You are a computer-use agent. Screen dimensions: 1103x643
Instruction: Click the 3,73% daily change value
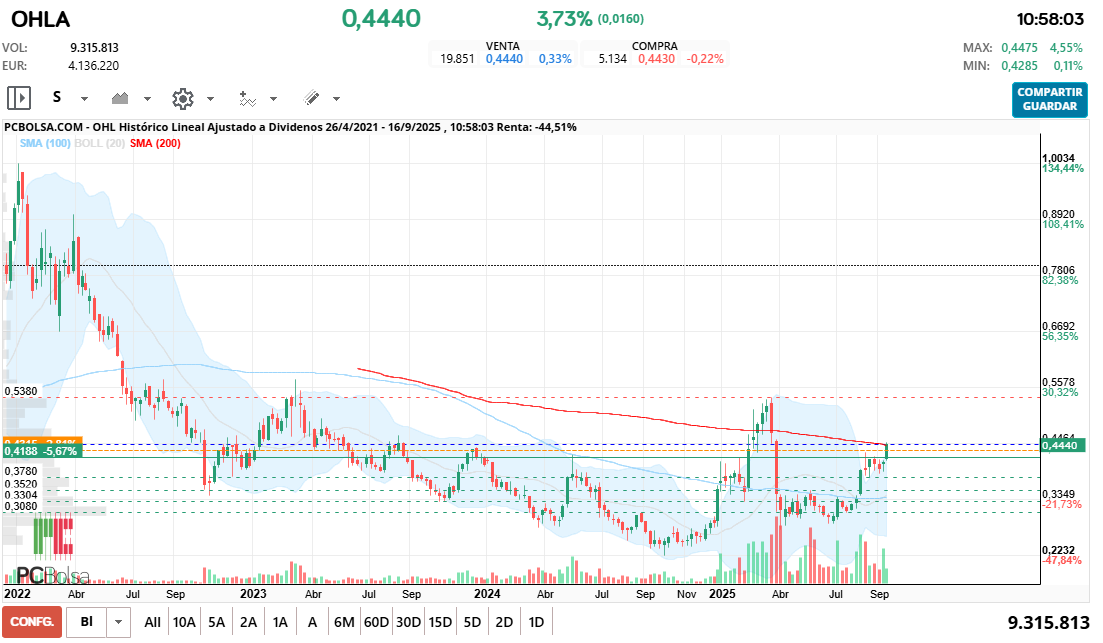564,19
